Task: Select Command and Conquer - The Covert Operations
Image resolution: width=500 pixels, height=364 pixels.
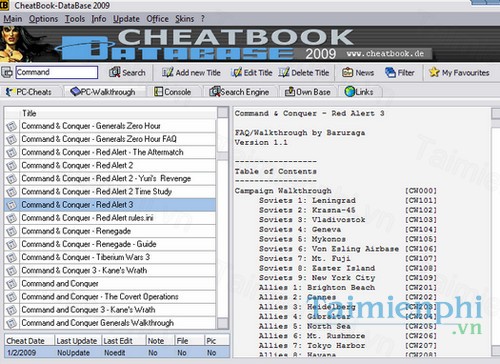Action: pos(110,297)
